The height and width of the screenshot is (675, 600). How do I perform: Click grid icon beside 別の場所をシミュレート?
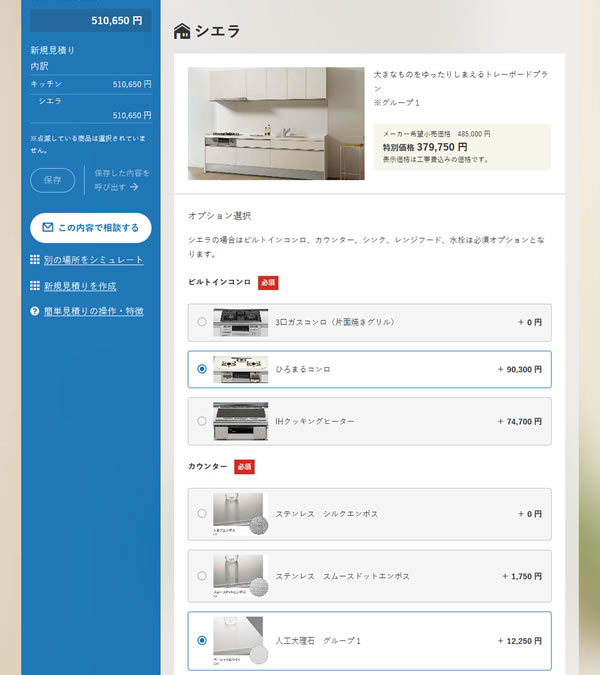point(35,260)
